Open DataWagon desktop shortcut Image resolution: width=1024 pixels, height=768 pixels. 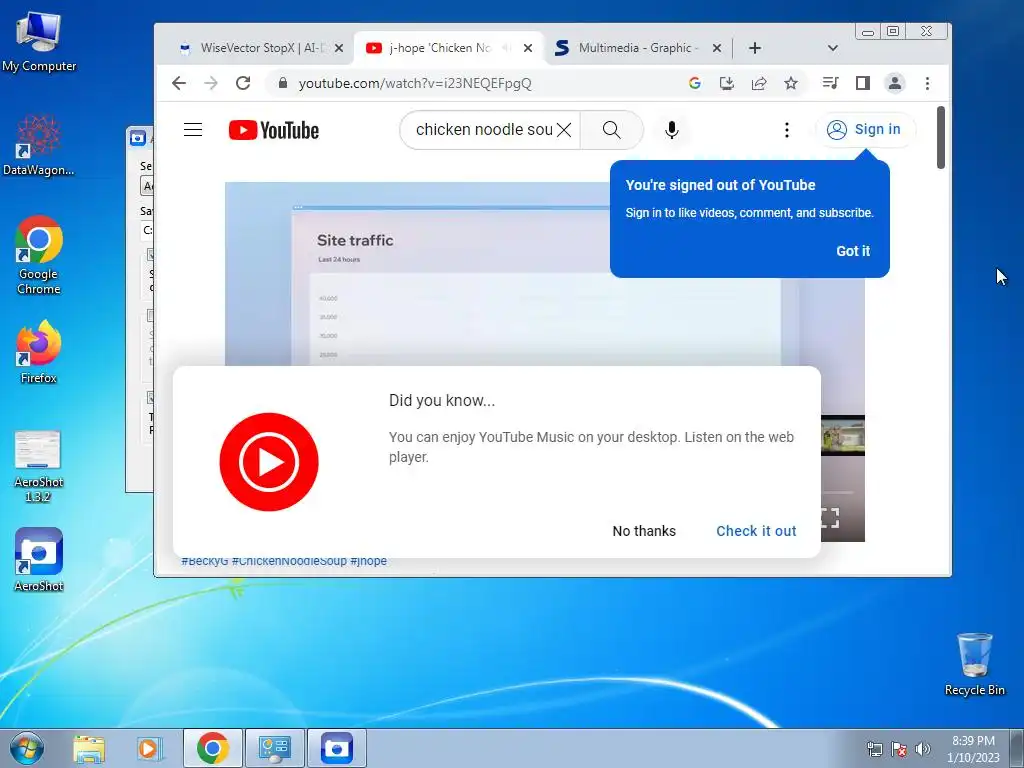[x=39, y=145]
